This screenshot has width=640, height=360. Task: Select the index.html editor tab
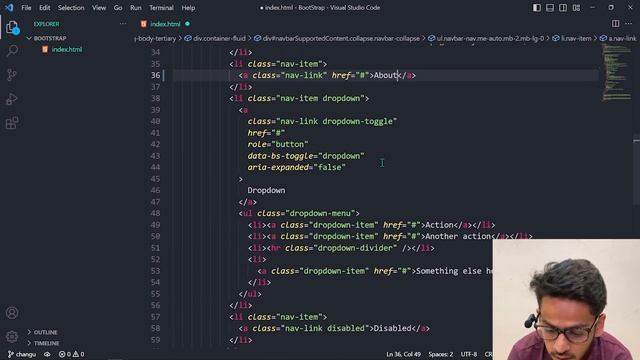click(165, 24)
